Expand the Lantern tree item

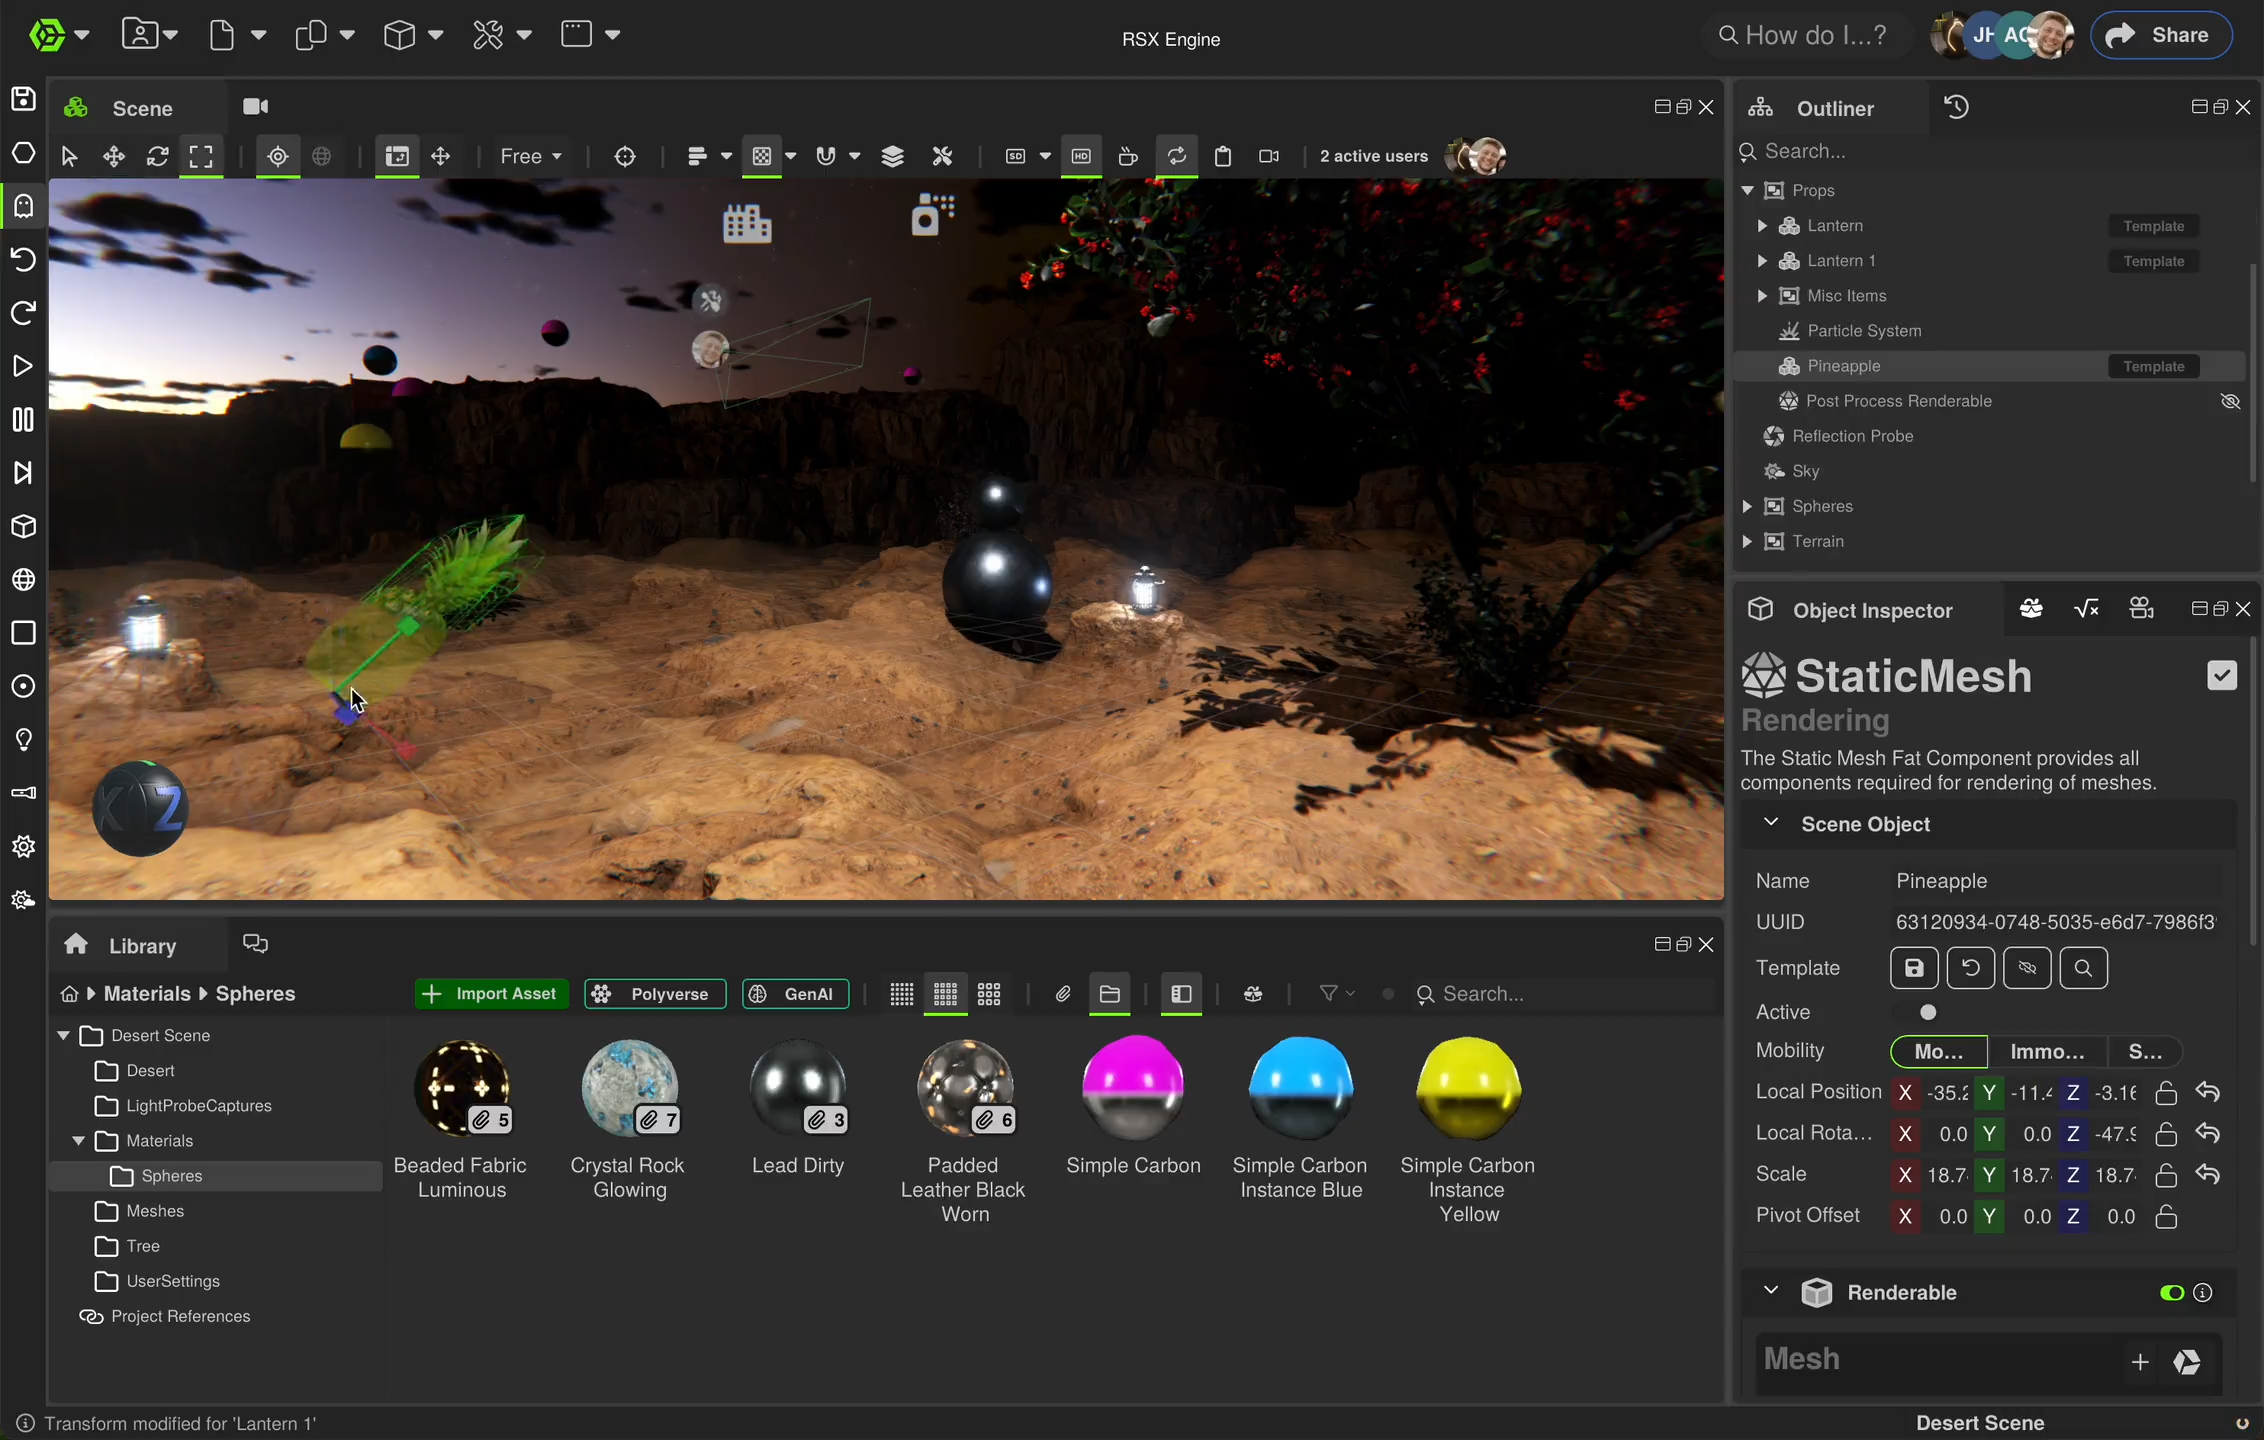point(1762,226)
